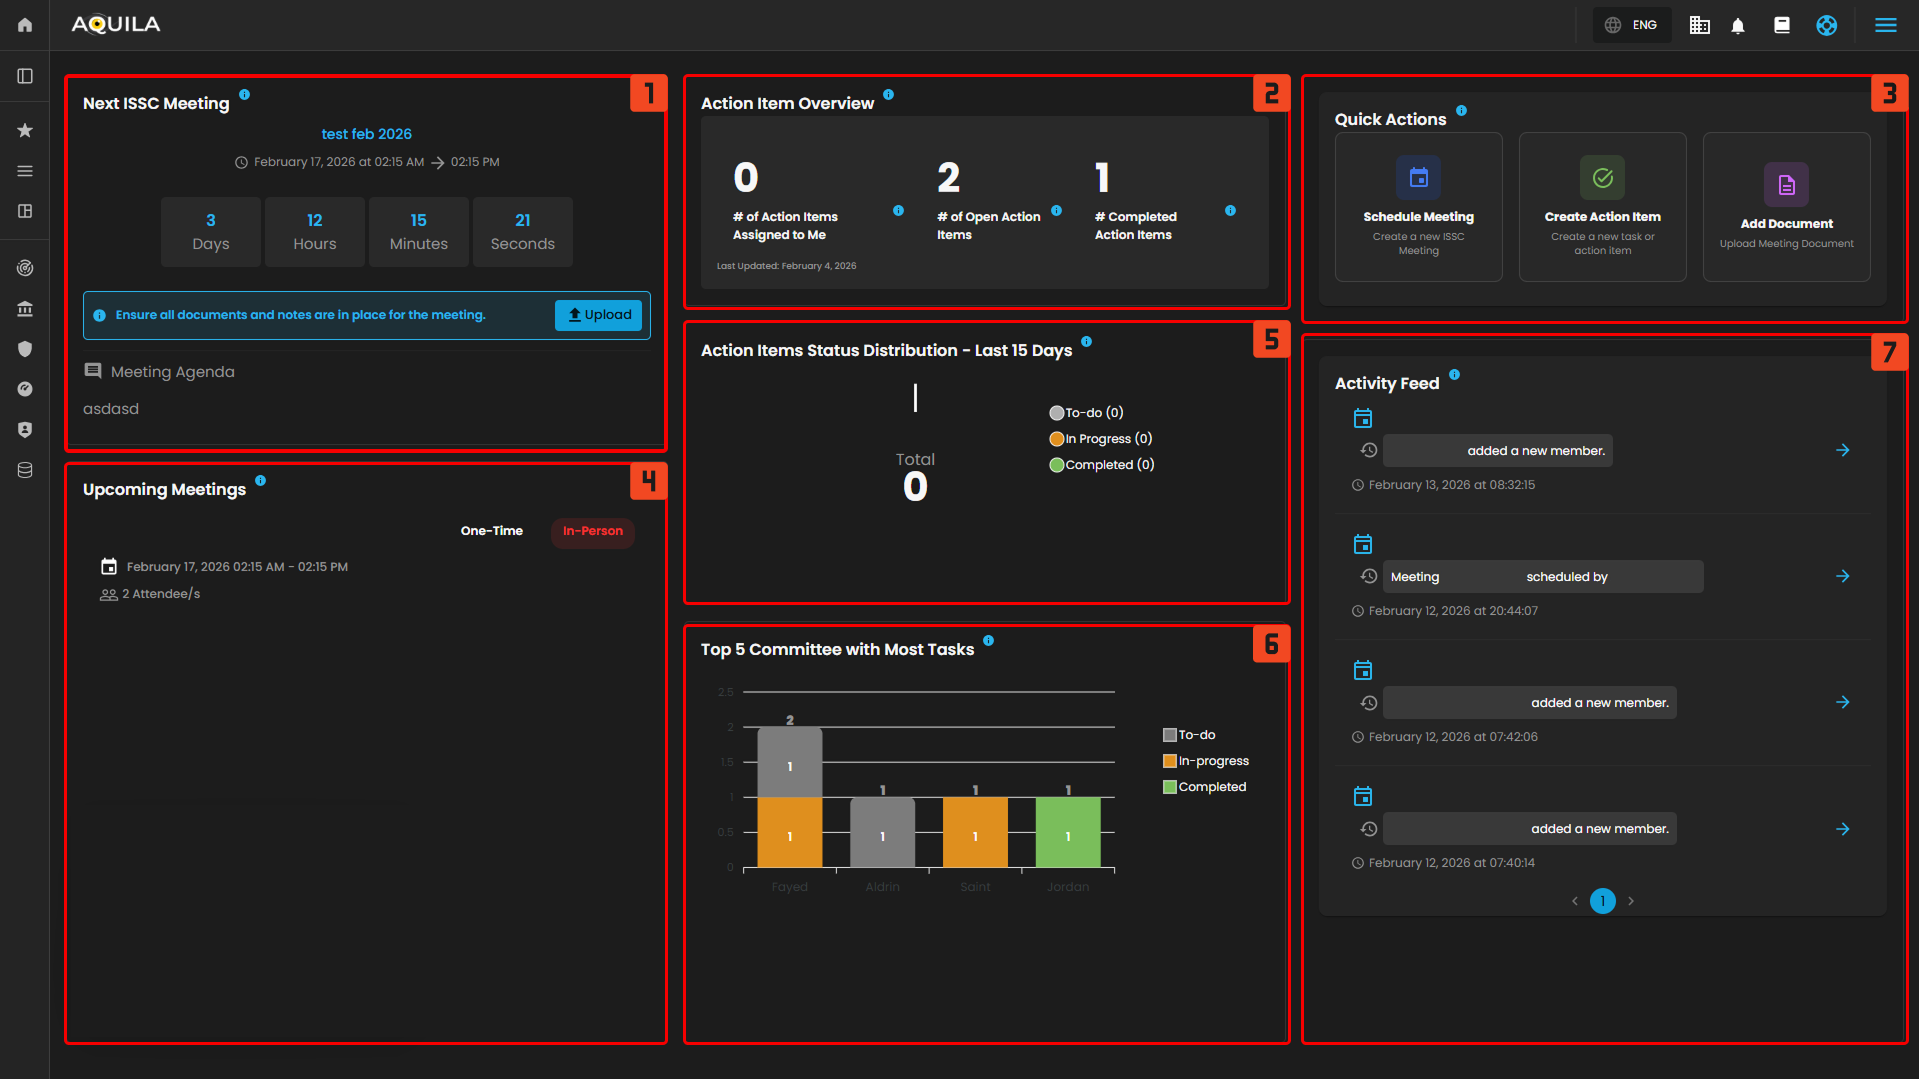This screenshot has height=1079, width=1919.
Task: Open the test feb 2026 meeting link
Action: pyautogui.click(x=366, y=134)
